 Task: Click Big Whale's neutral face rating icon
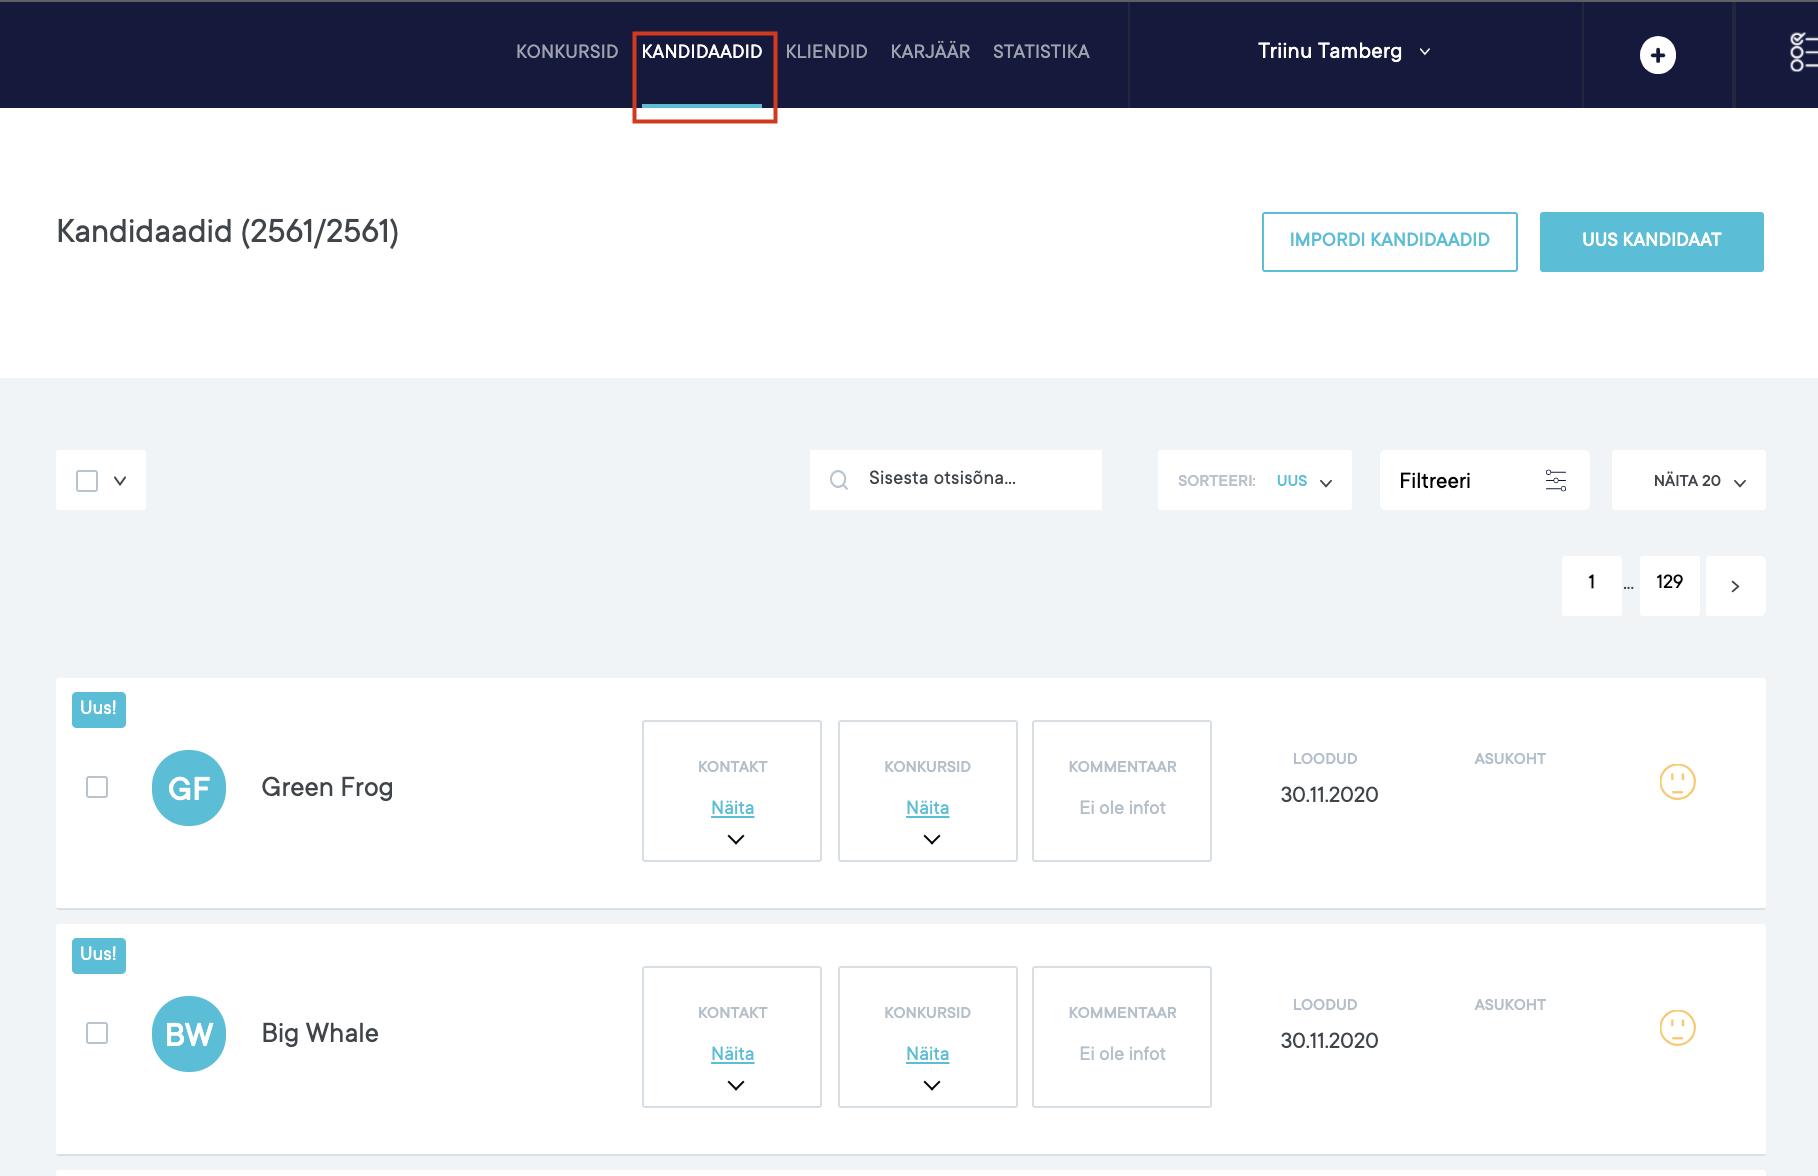pos(1677,1028)
